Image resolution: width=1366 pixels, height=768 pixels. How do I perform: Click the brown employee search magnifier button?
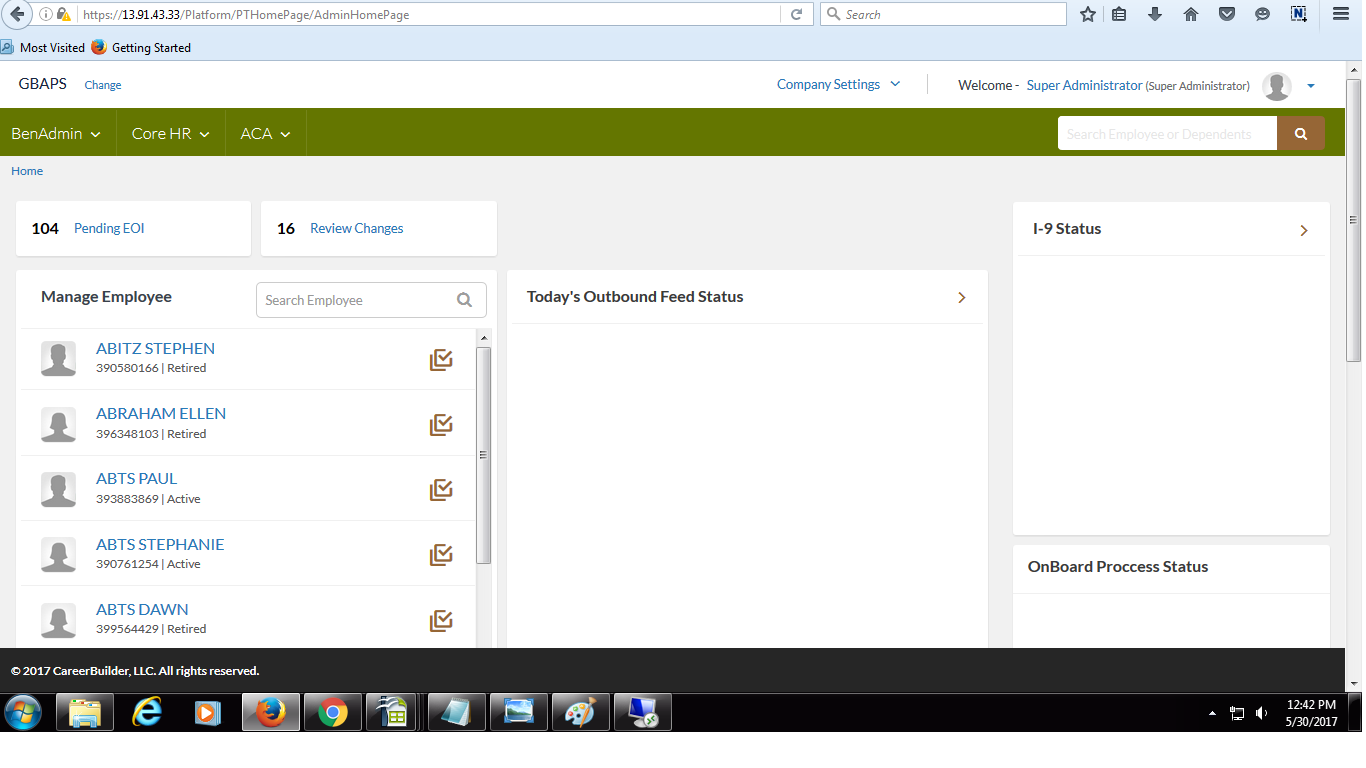(x=1300, y=134)
